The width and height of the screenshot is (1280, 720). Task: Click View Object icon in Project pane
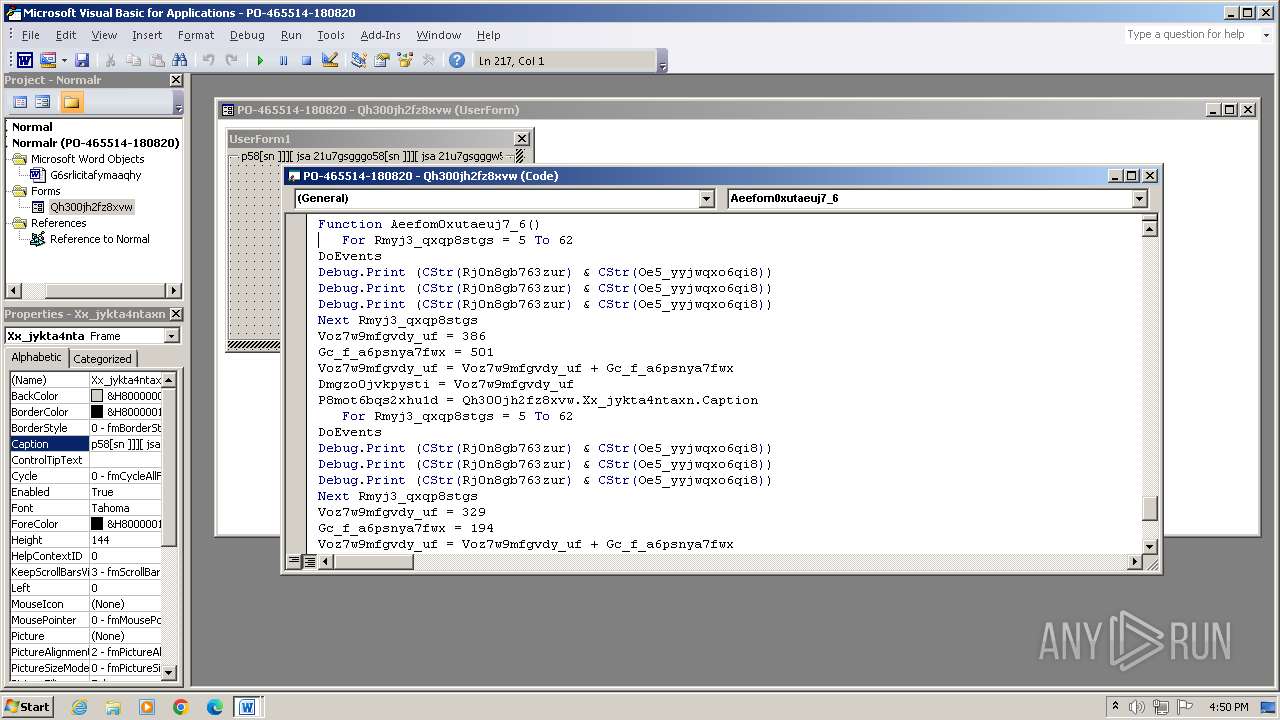point(43,102)
